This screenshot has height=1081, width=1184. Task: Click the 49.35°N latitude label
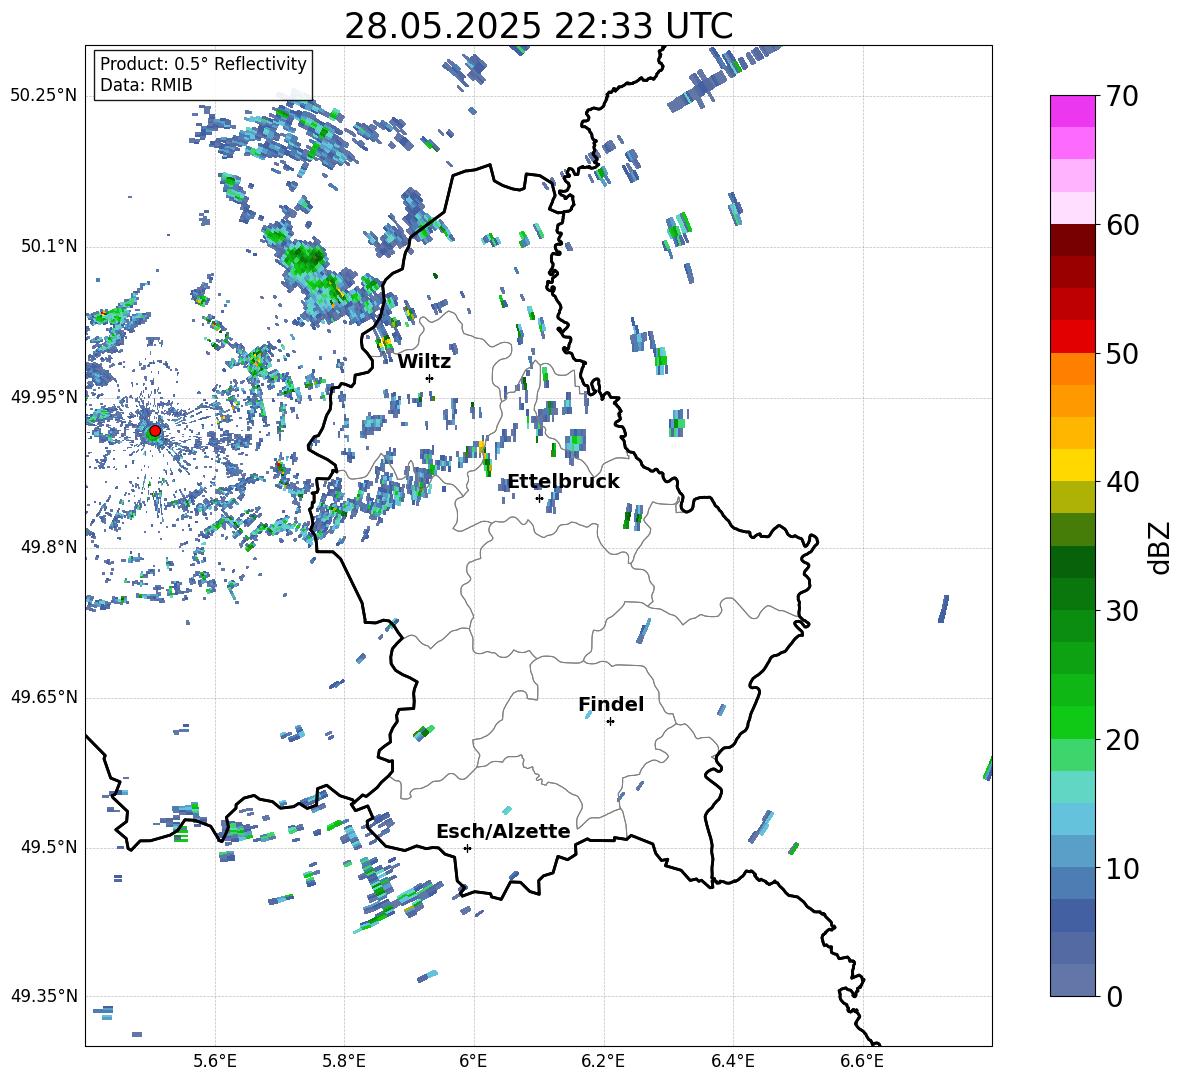tap(44, 996)
